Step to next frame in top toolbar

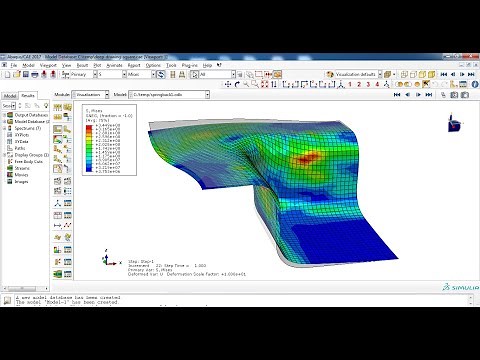click(x=462, y=74)
